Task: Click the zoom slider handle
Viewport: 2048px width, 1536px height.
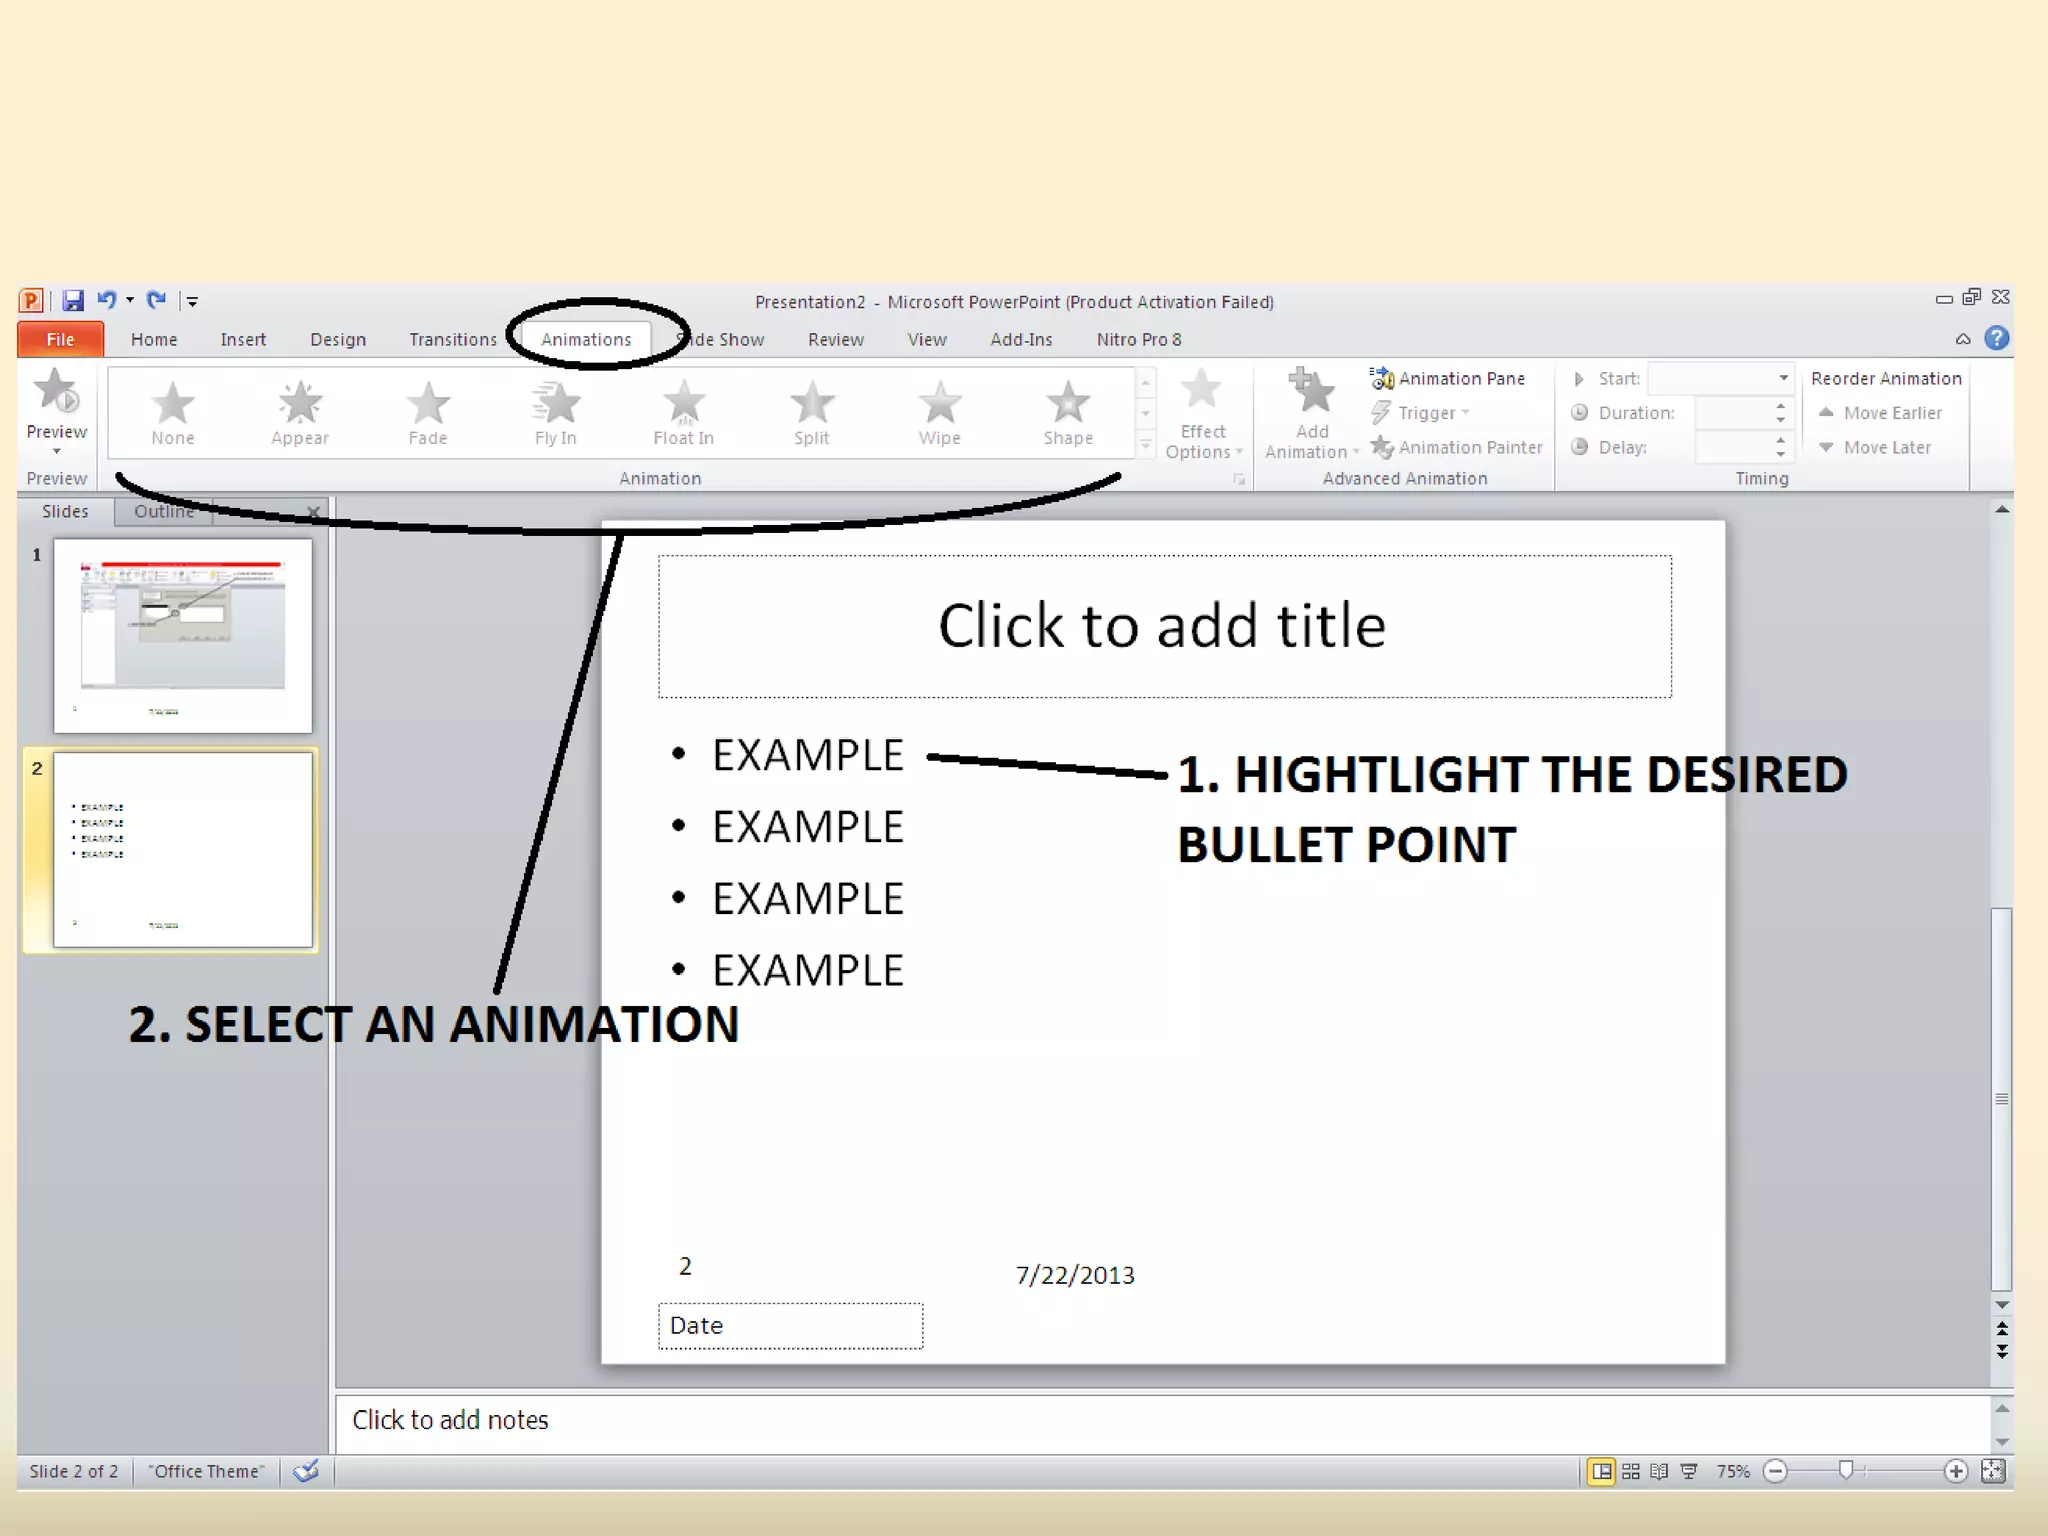Action: [1846, 1469]
